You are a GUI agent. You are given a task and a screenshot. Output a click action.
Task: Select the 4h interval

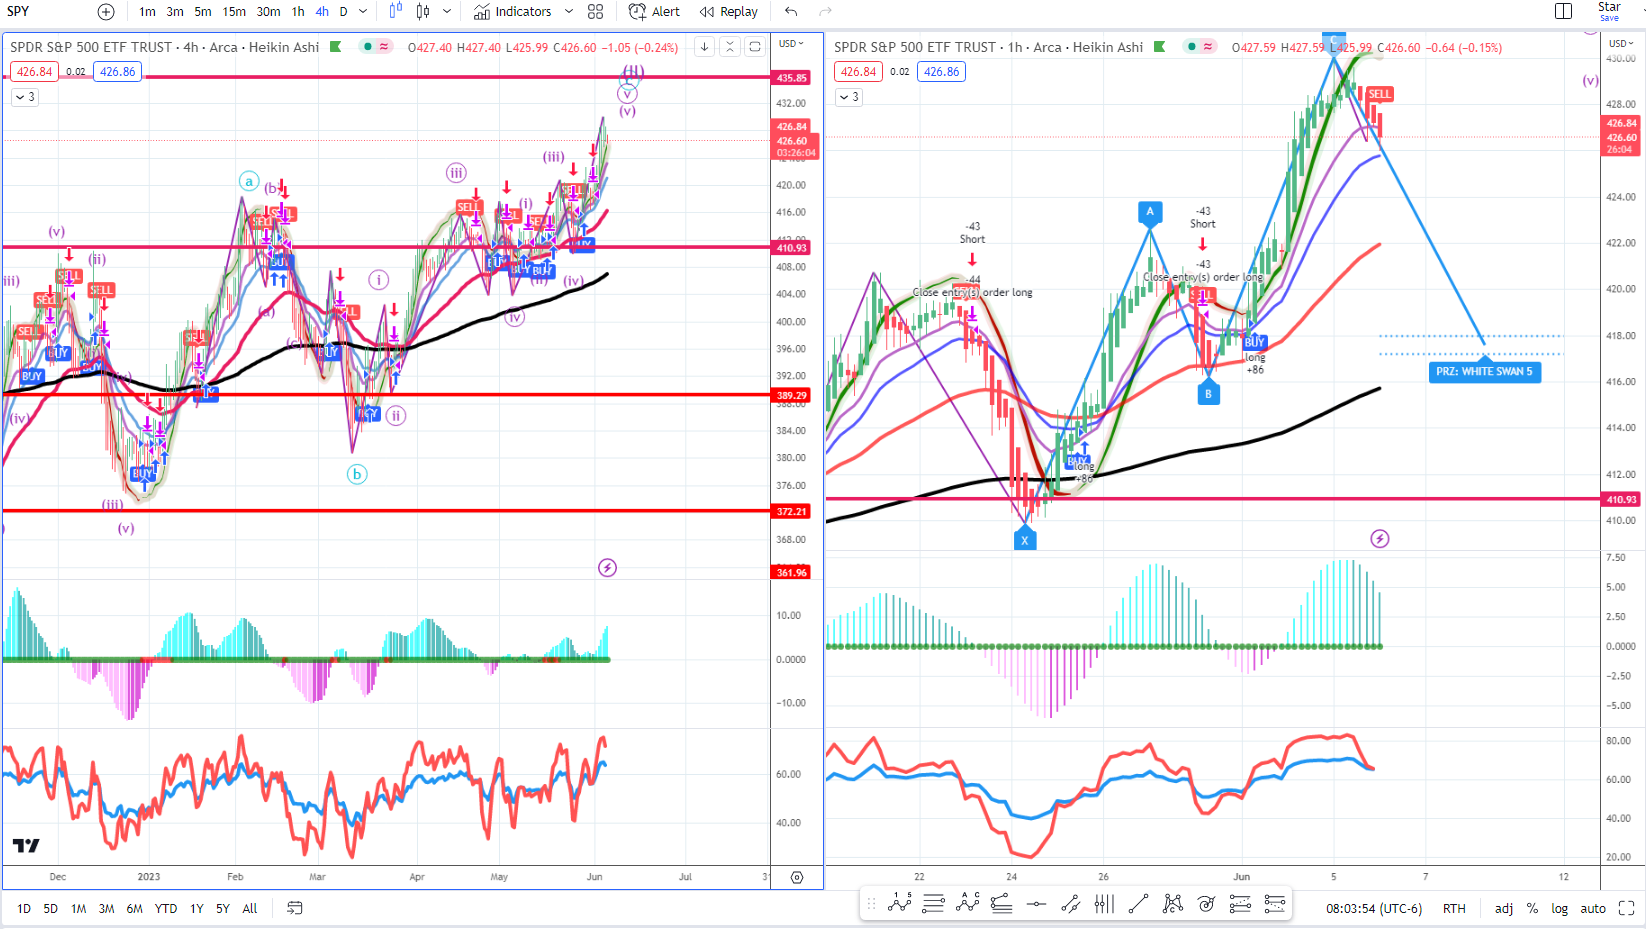click(x=322, y=12)
